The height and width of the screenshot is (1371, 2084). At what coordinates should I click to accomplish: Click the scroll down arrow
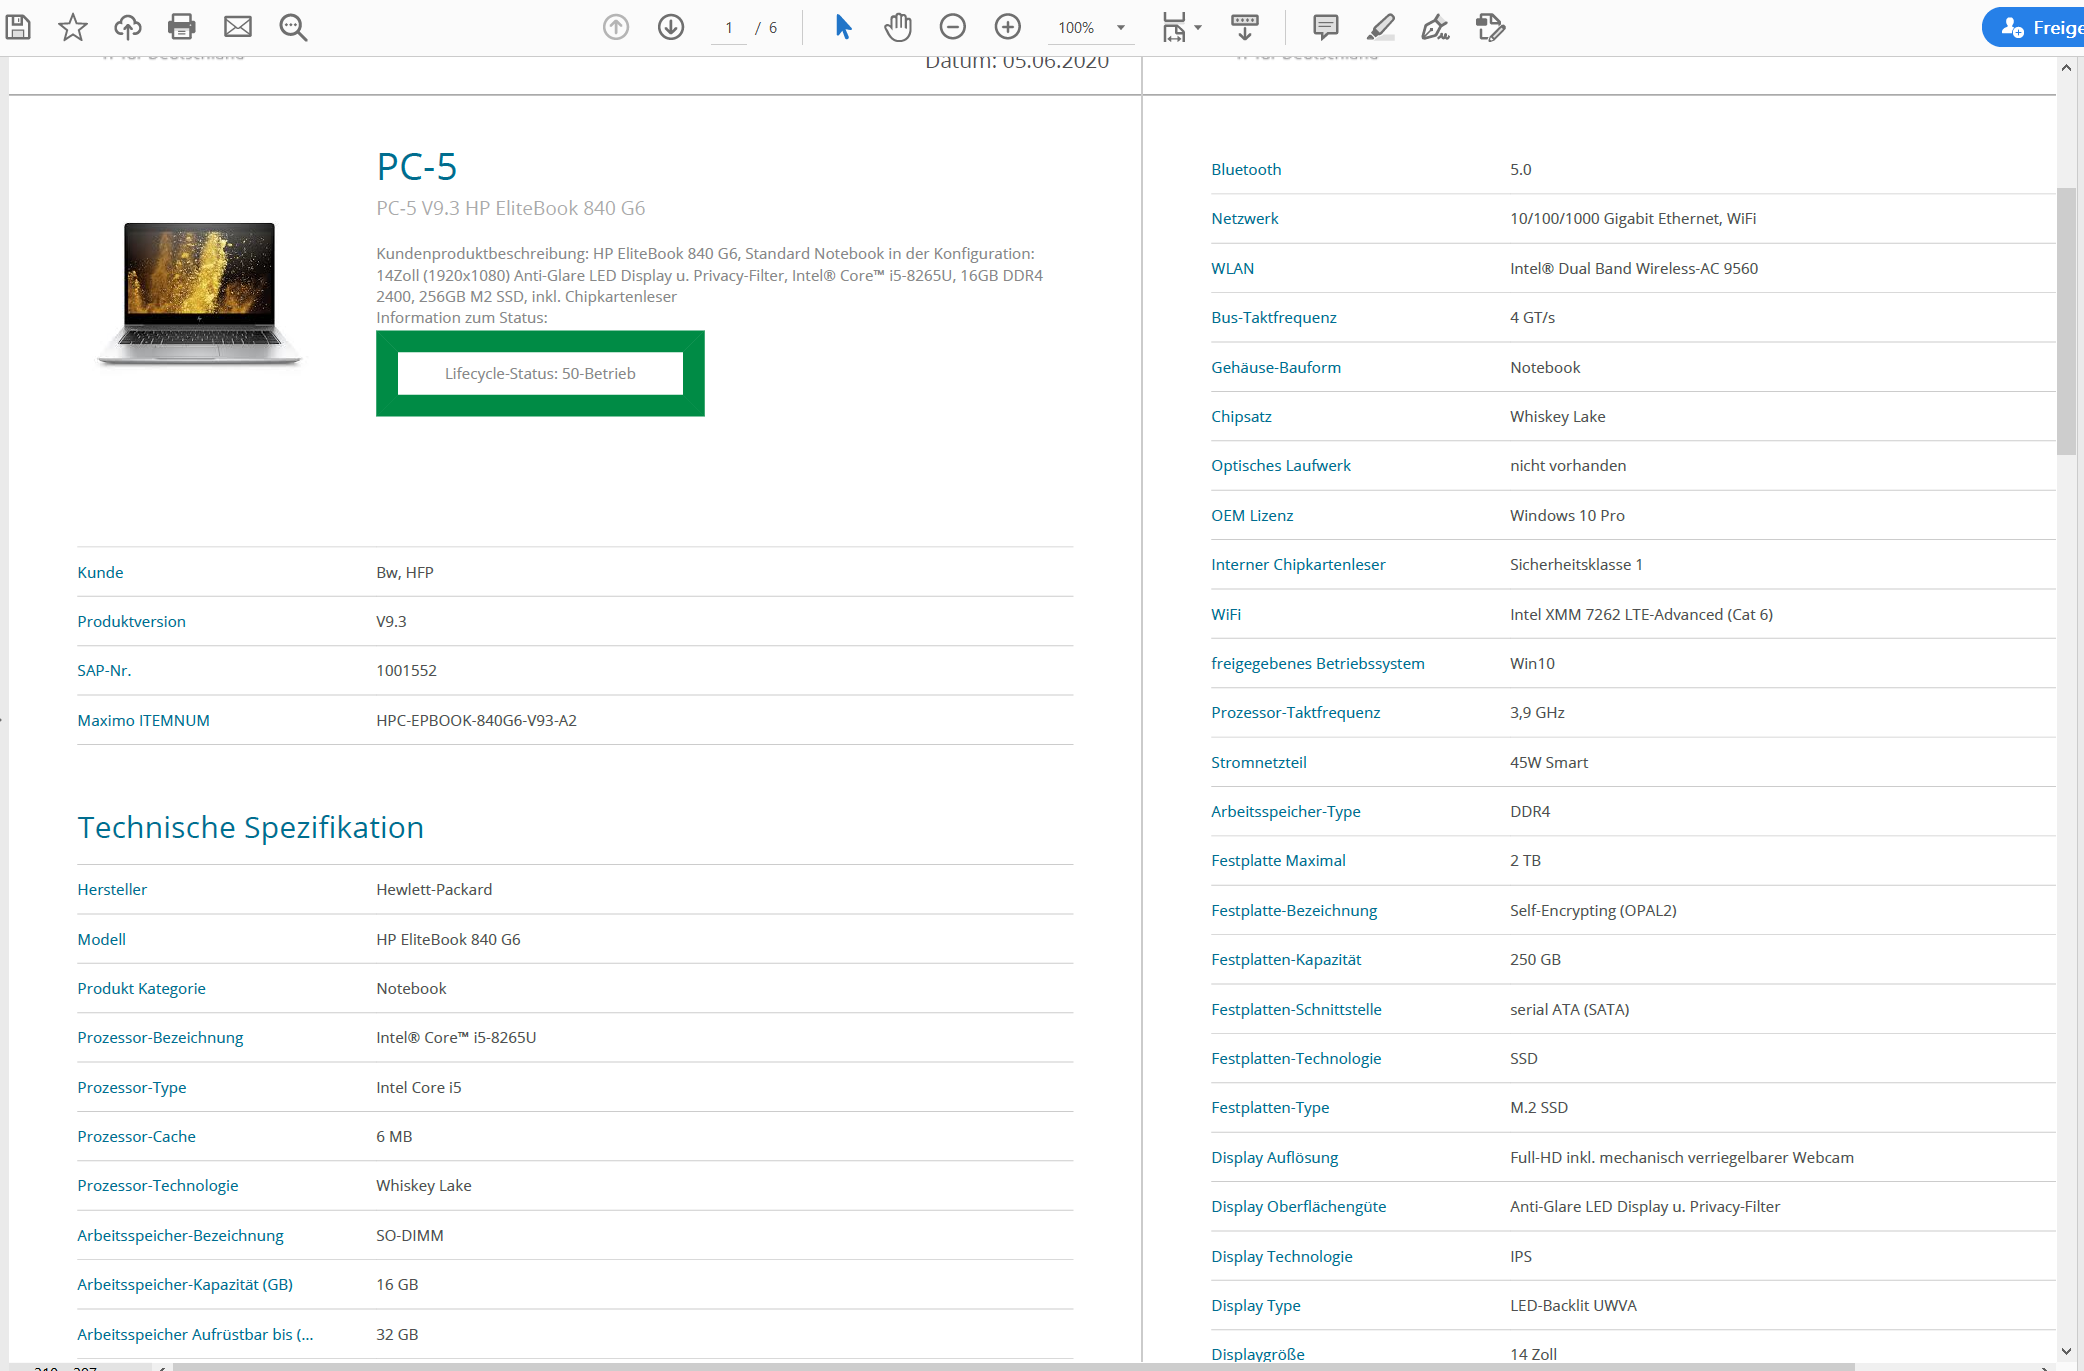tap(2066, 1351)
